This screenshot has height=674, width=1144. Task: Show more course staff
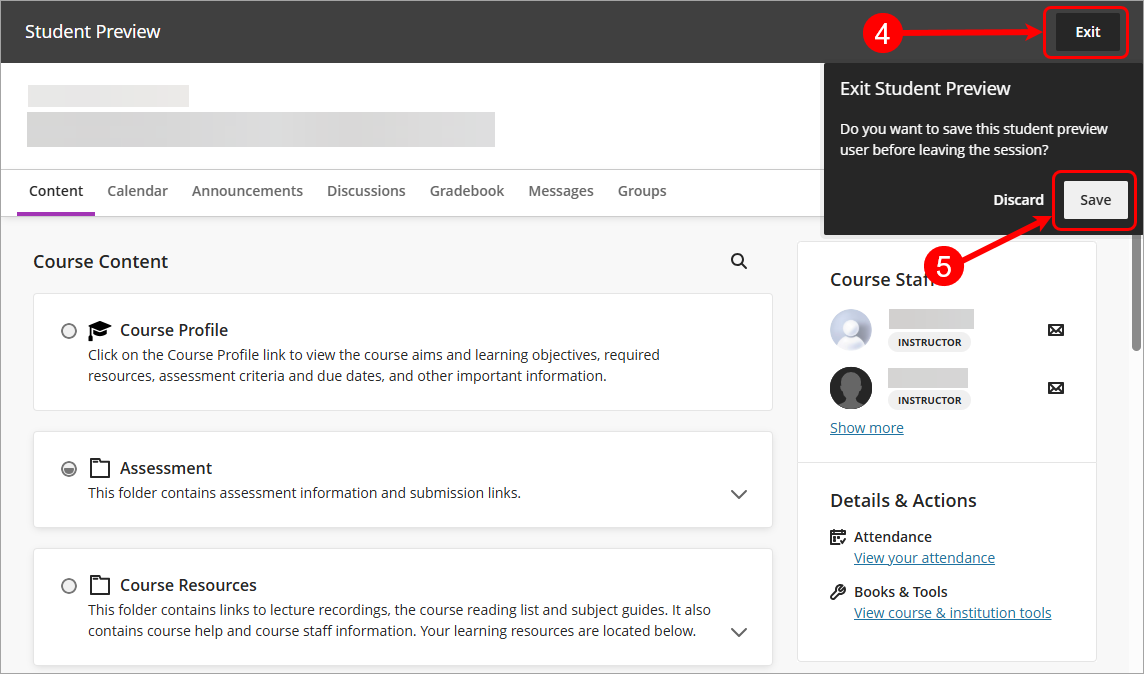coord(866,428)
